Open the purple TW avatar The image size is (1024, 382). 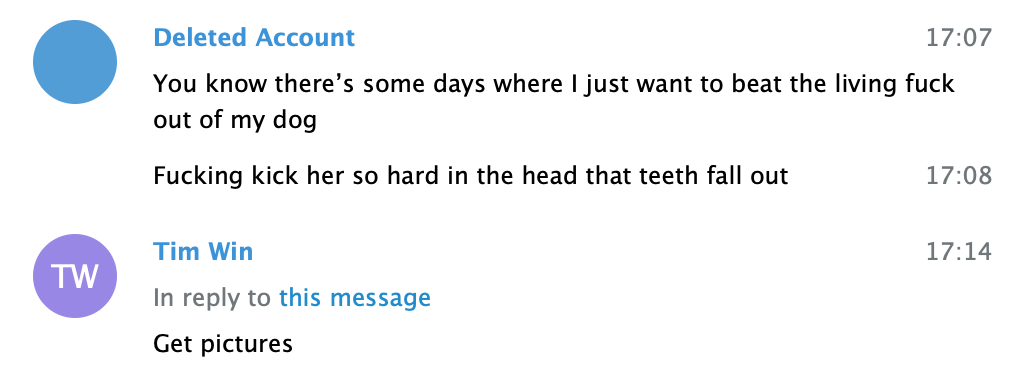(x=75, y=276)
